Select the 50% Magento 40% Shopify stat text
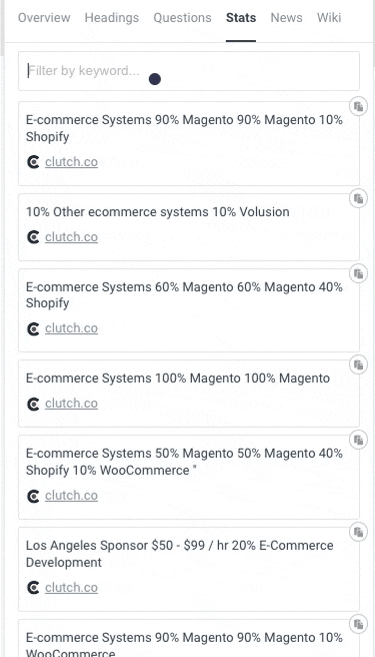 [184, 462]
